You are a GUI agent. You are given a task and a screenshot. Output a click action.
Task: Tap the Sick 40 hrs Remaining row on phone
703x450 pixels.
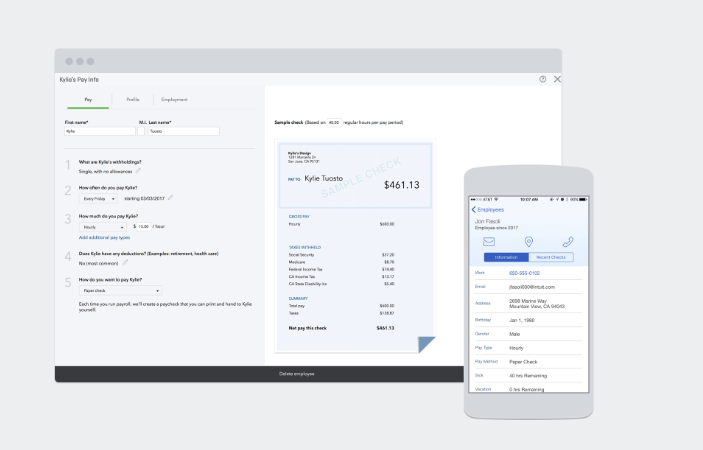tap(529, 376)
